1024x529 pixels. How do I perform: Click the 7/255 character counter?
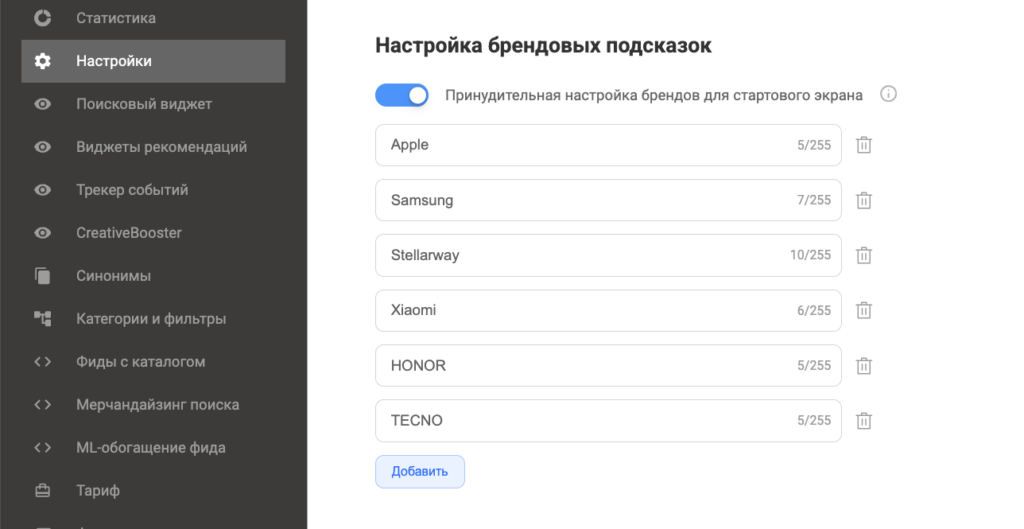coord(814,200)
